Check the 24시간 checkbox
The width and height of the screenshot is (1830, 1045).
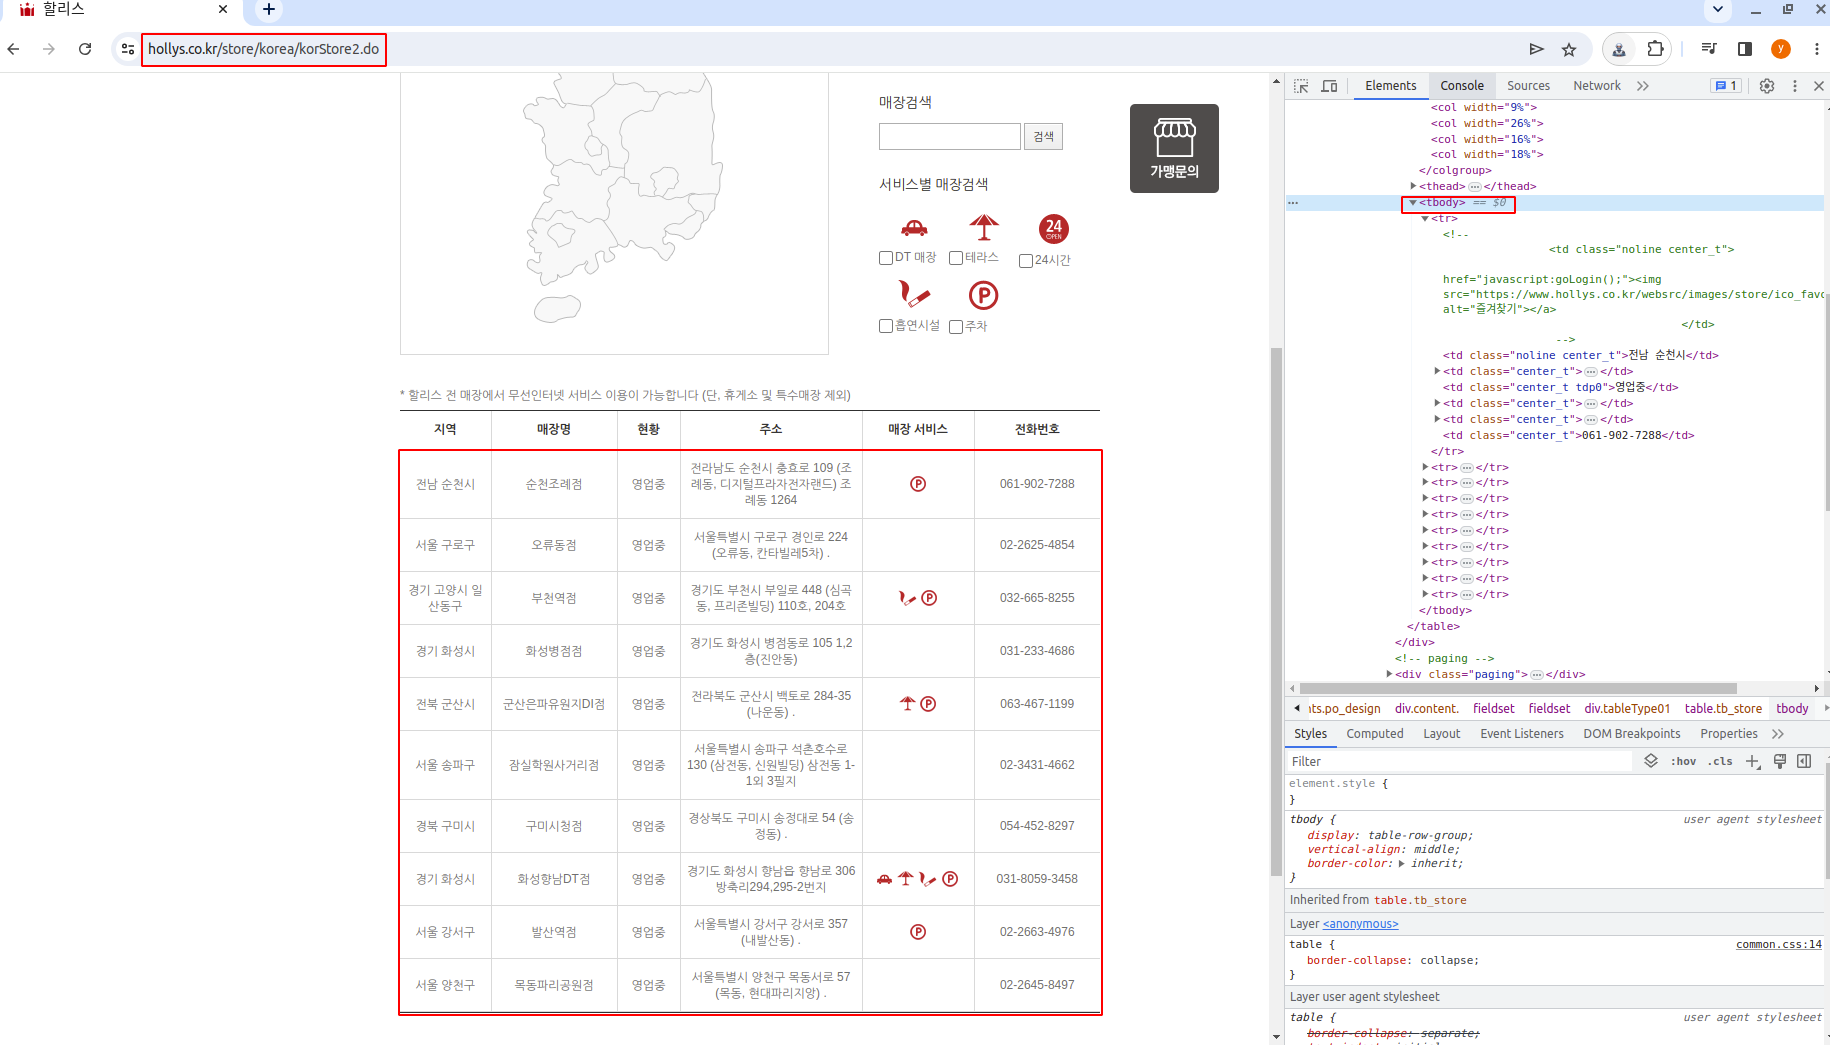click(x=1026, y=261)
